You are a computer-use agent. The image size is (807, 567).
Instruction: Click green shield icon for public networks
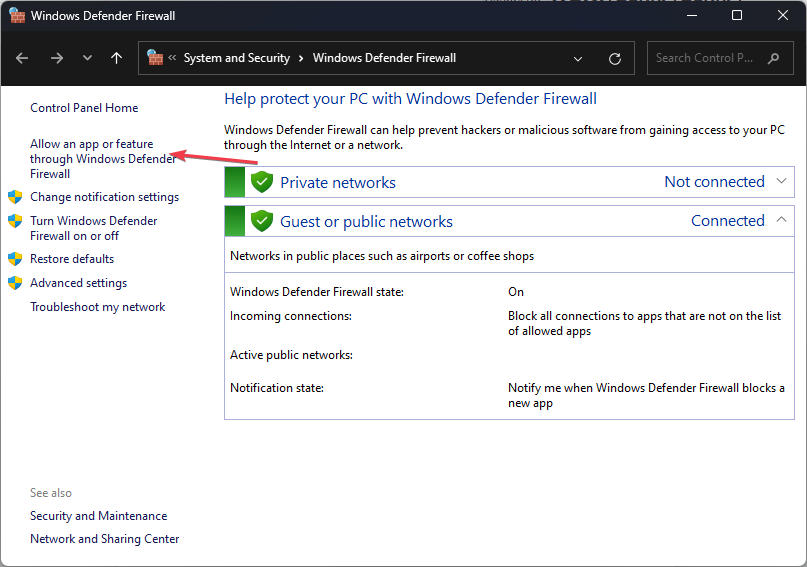coord(262,221)
